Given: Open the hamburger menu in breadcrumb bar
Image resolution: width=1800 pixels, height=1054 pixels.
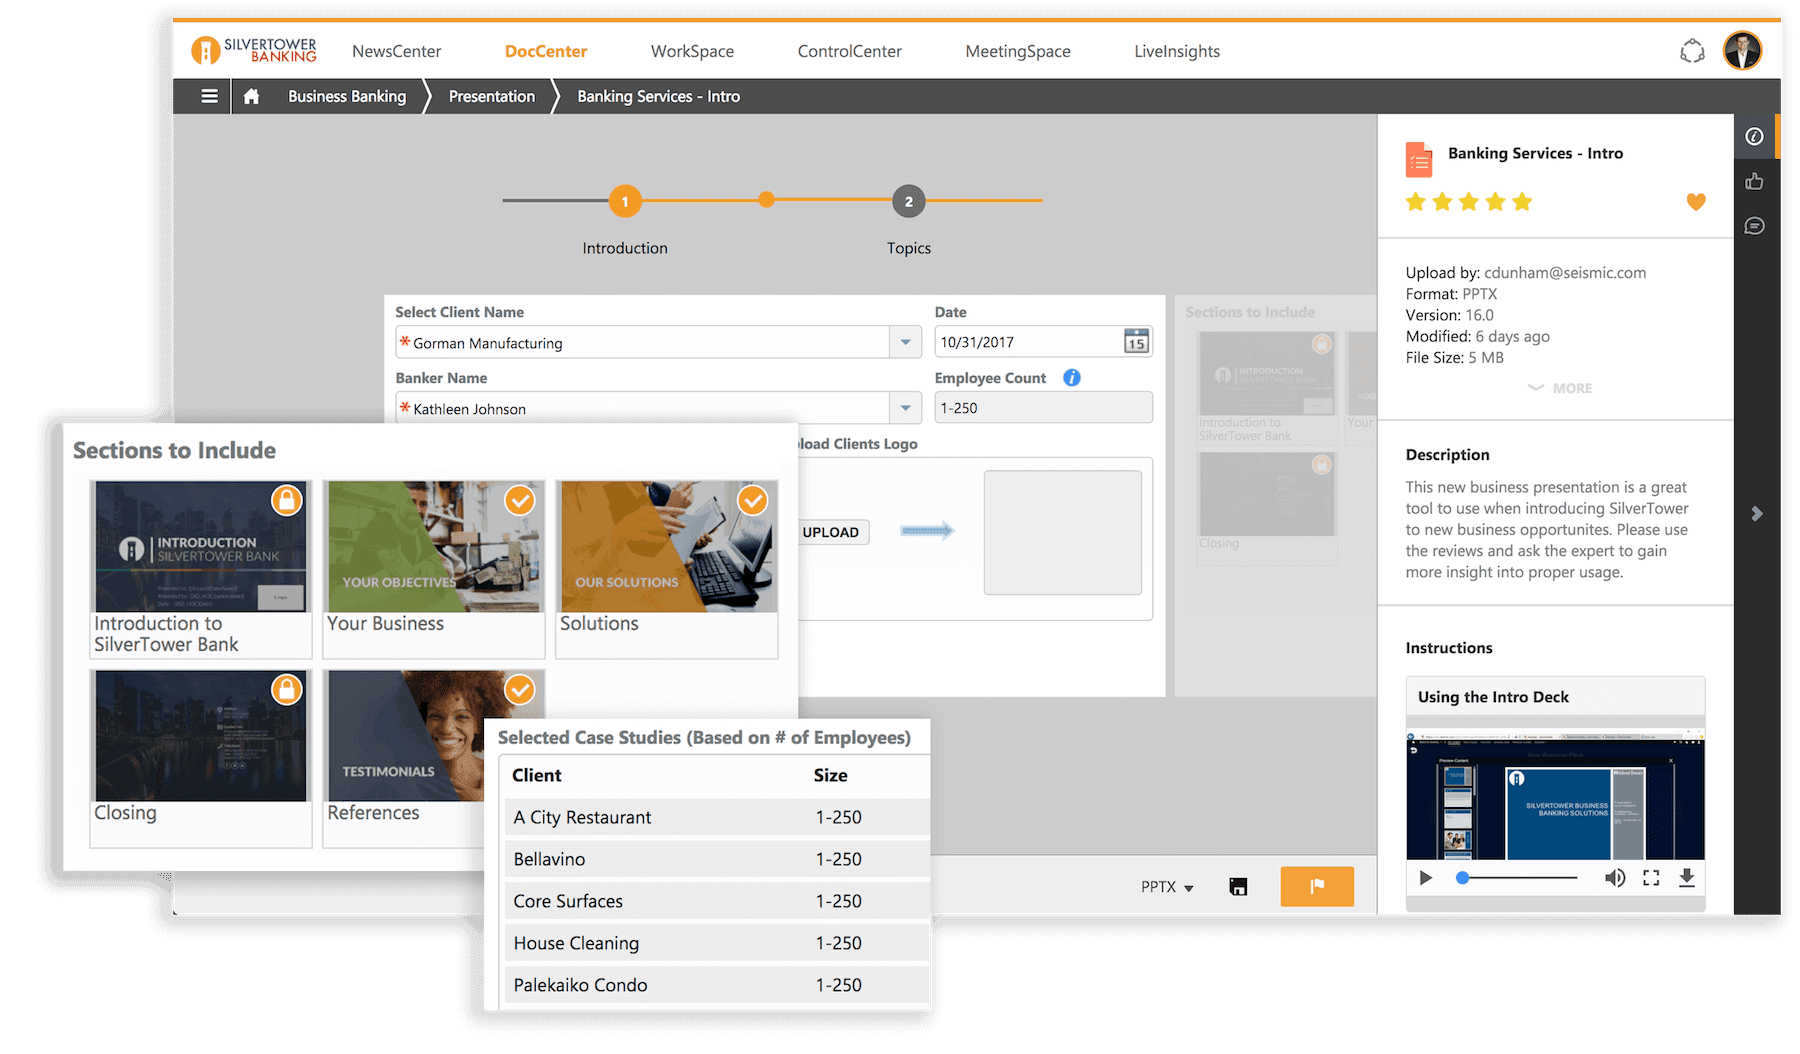Looking at the screenshot, I should 209,96.
